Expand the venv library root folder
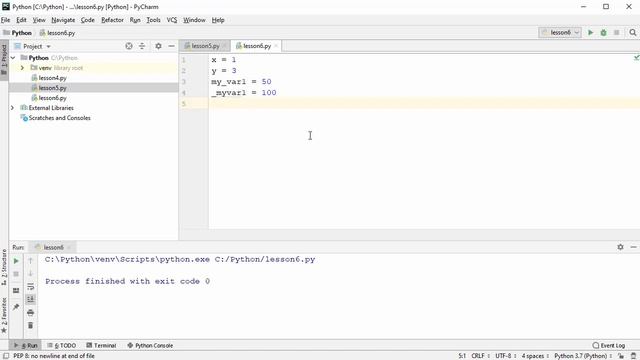The width and height of the screenshot is (640, 360). [22, 68]
